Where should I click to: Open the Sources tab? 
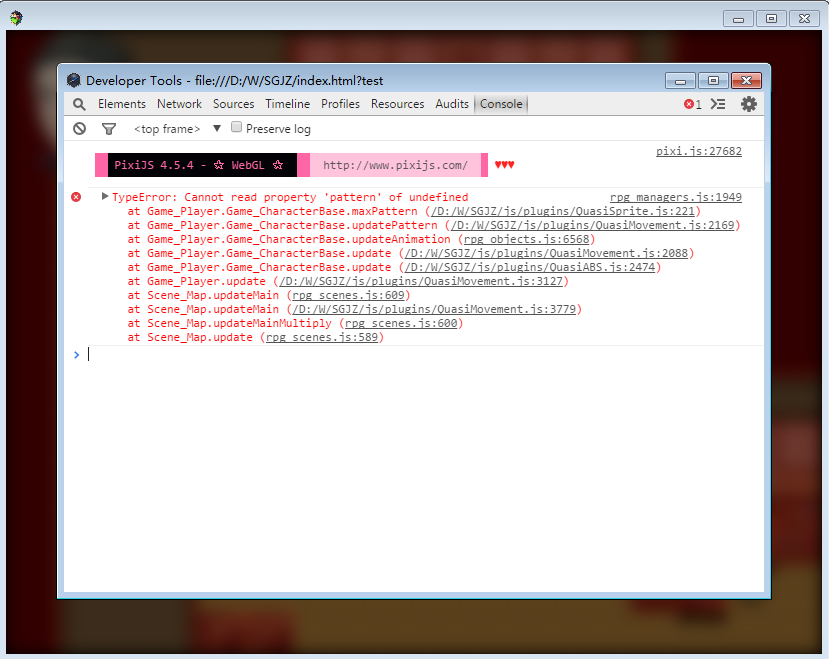click(234, 104)
